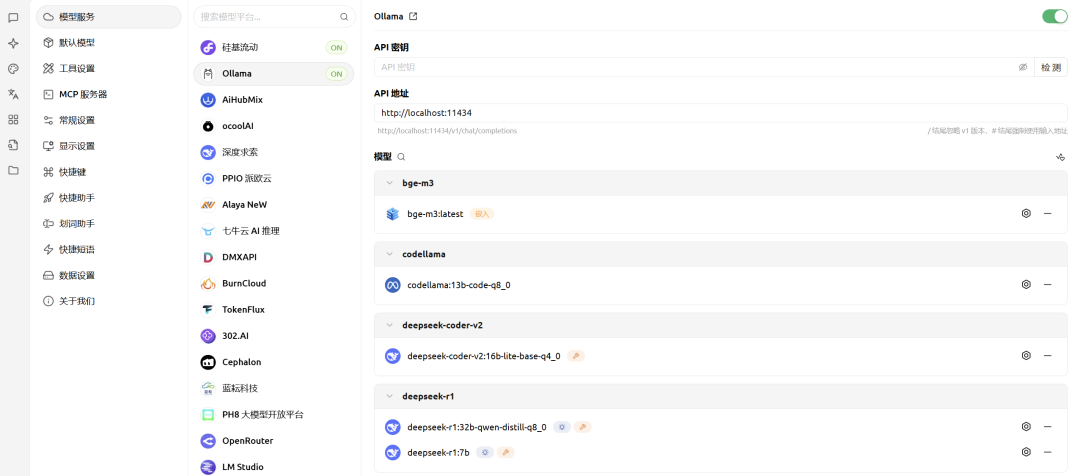
Task: Open settings gear for deepseek-coder-v2 model
Action: pos(1026,355)
